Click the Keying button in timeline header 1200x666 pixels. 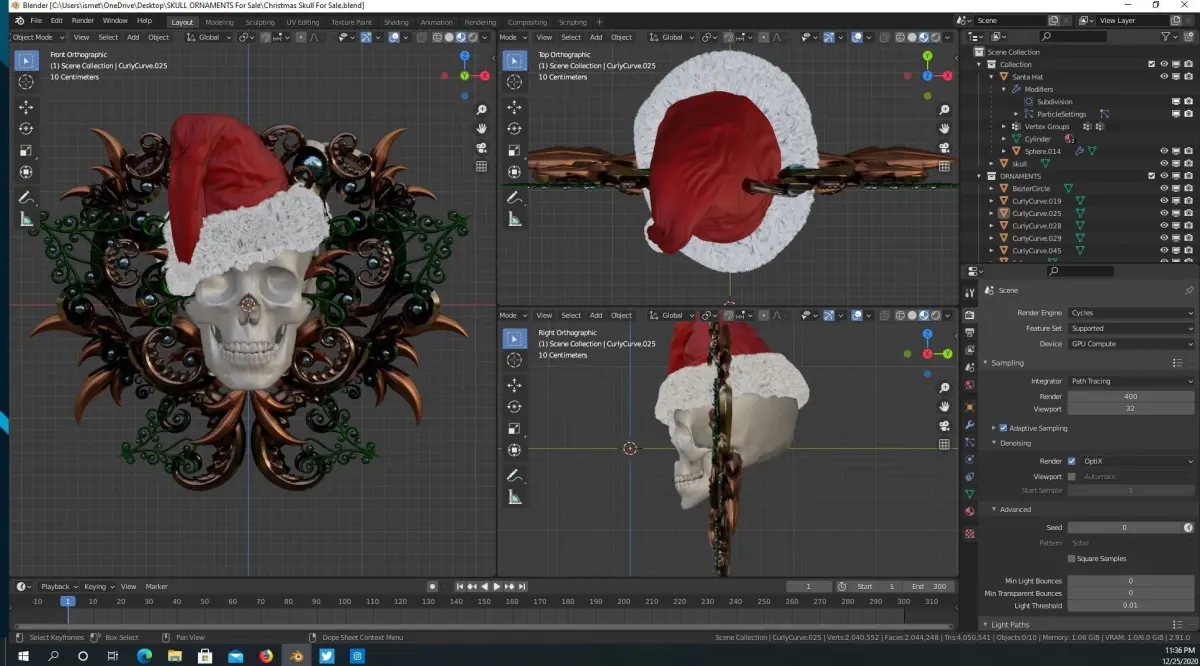[96, 587]
